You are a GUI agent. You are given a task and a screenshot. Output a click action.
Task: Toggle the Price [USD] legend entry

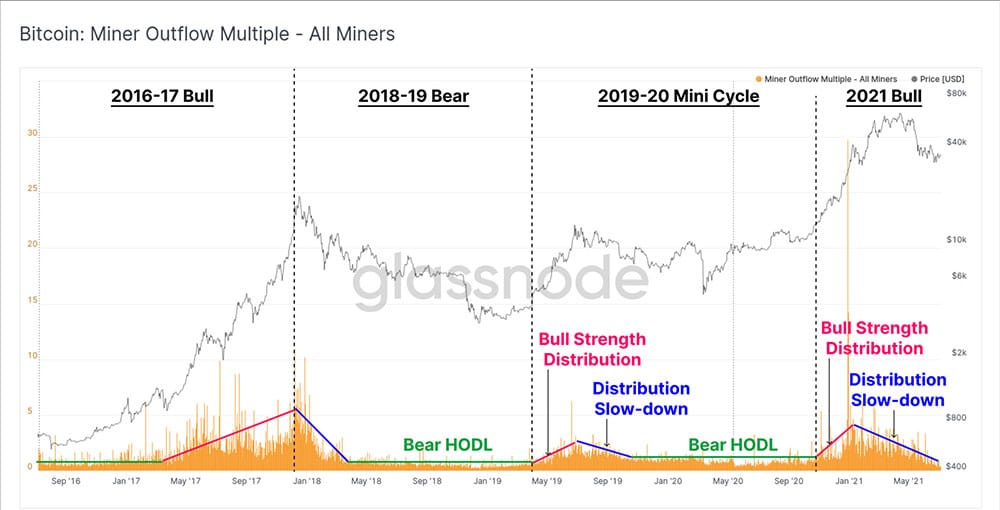coord(938,79)
